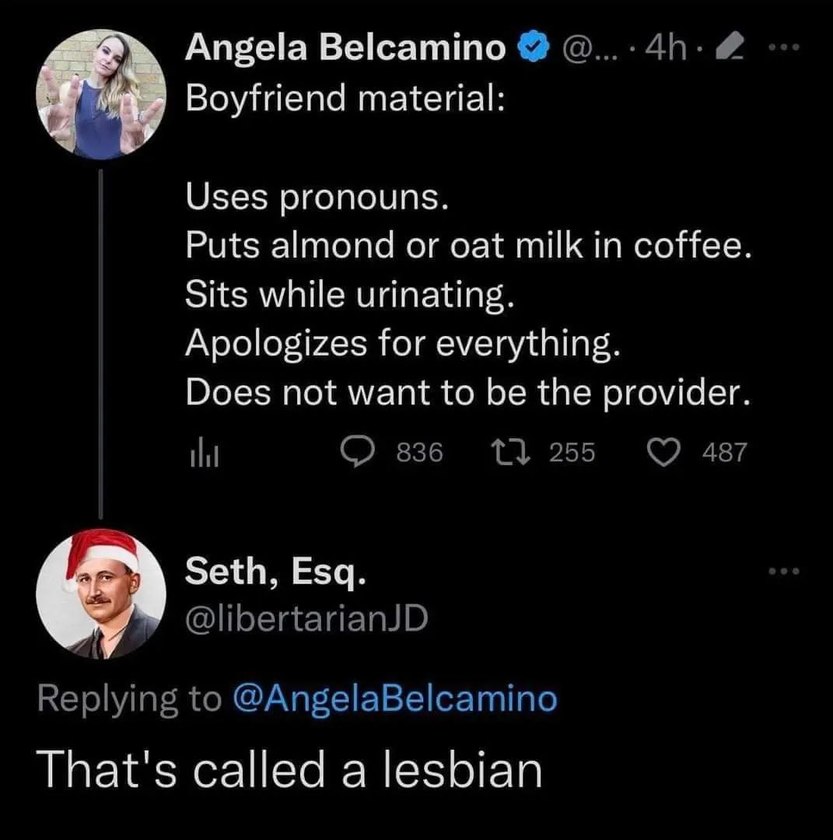The image size is (833, 840).
Task: Open the three-dot menu on Seth's reply
Action: (784, 571)
